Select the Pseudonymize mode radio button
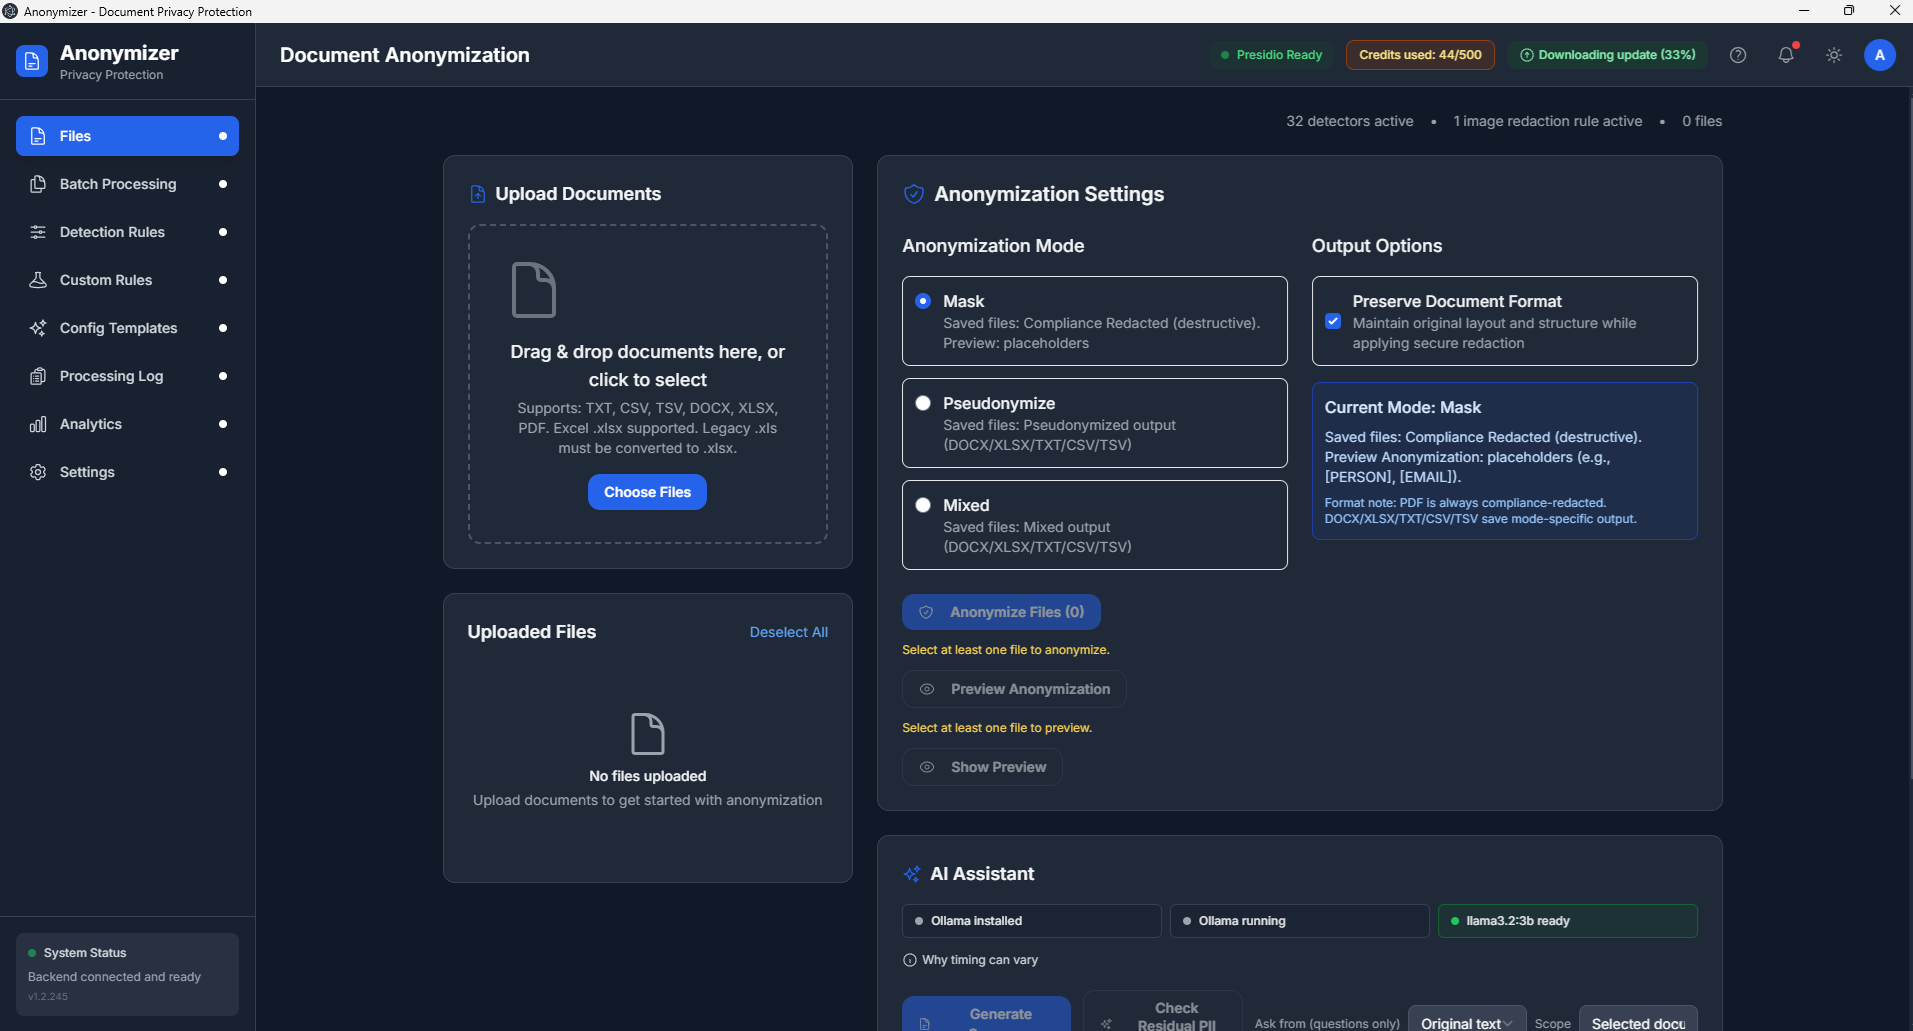The height and width of the screenshot is (1031, 1913). (x=923, y=403)
